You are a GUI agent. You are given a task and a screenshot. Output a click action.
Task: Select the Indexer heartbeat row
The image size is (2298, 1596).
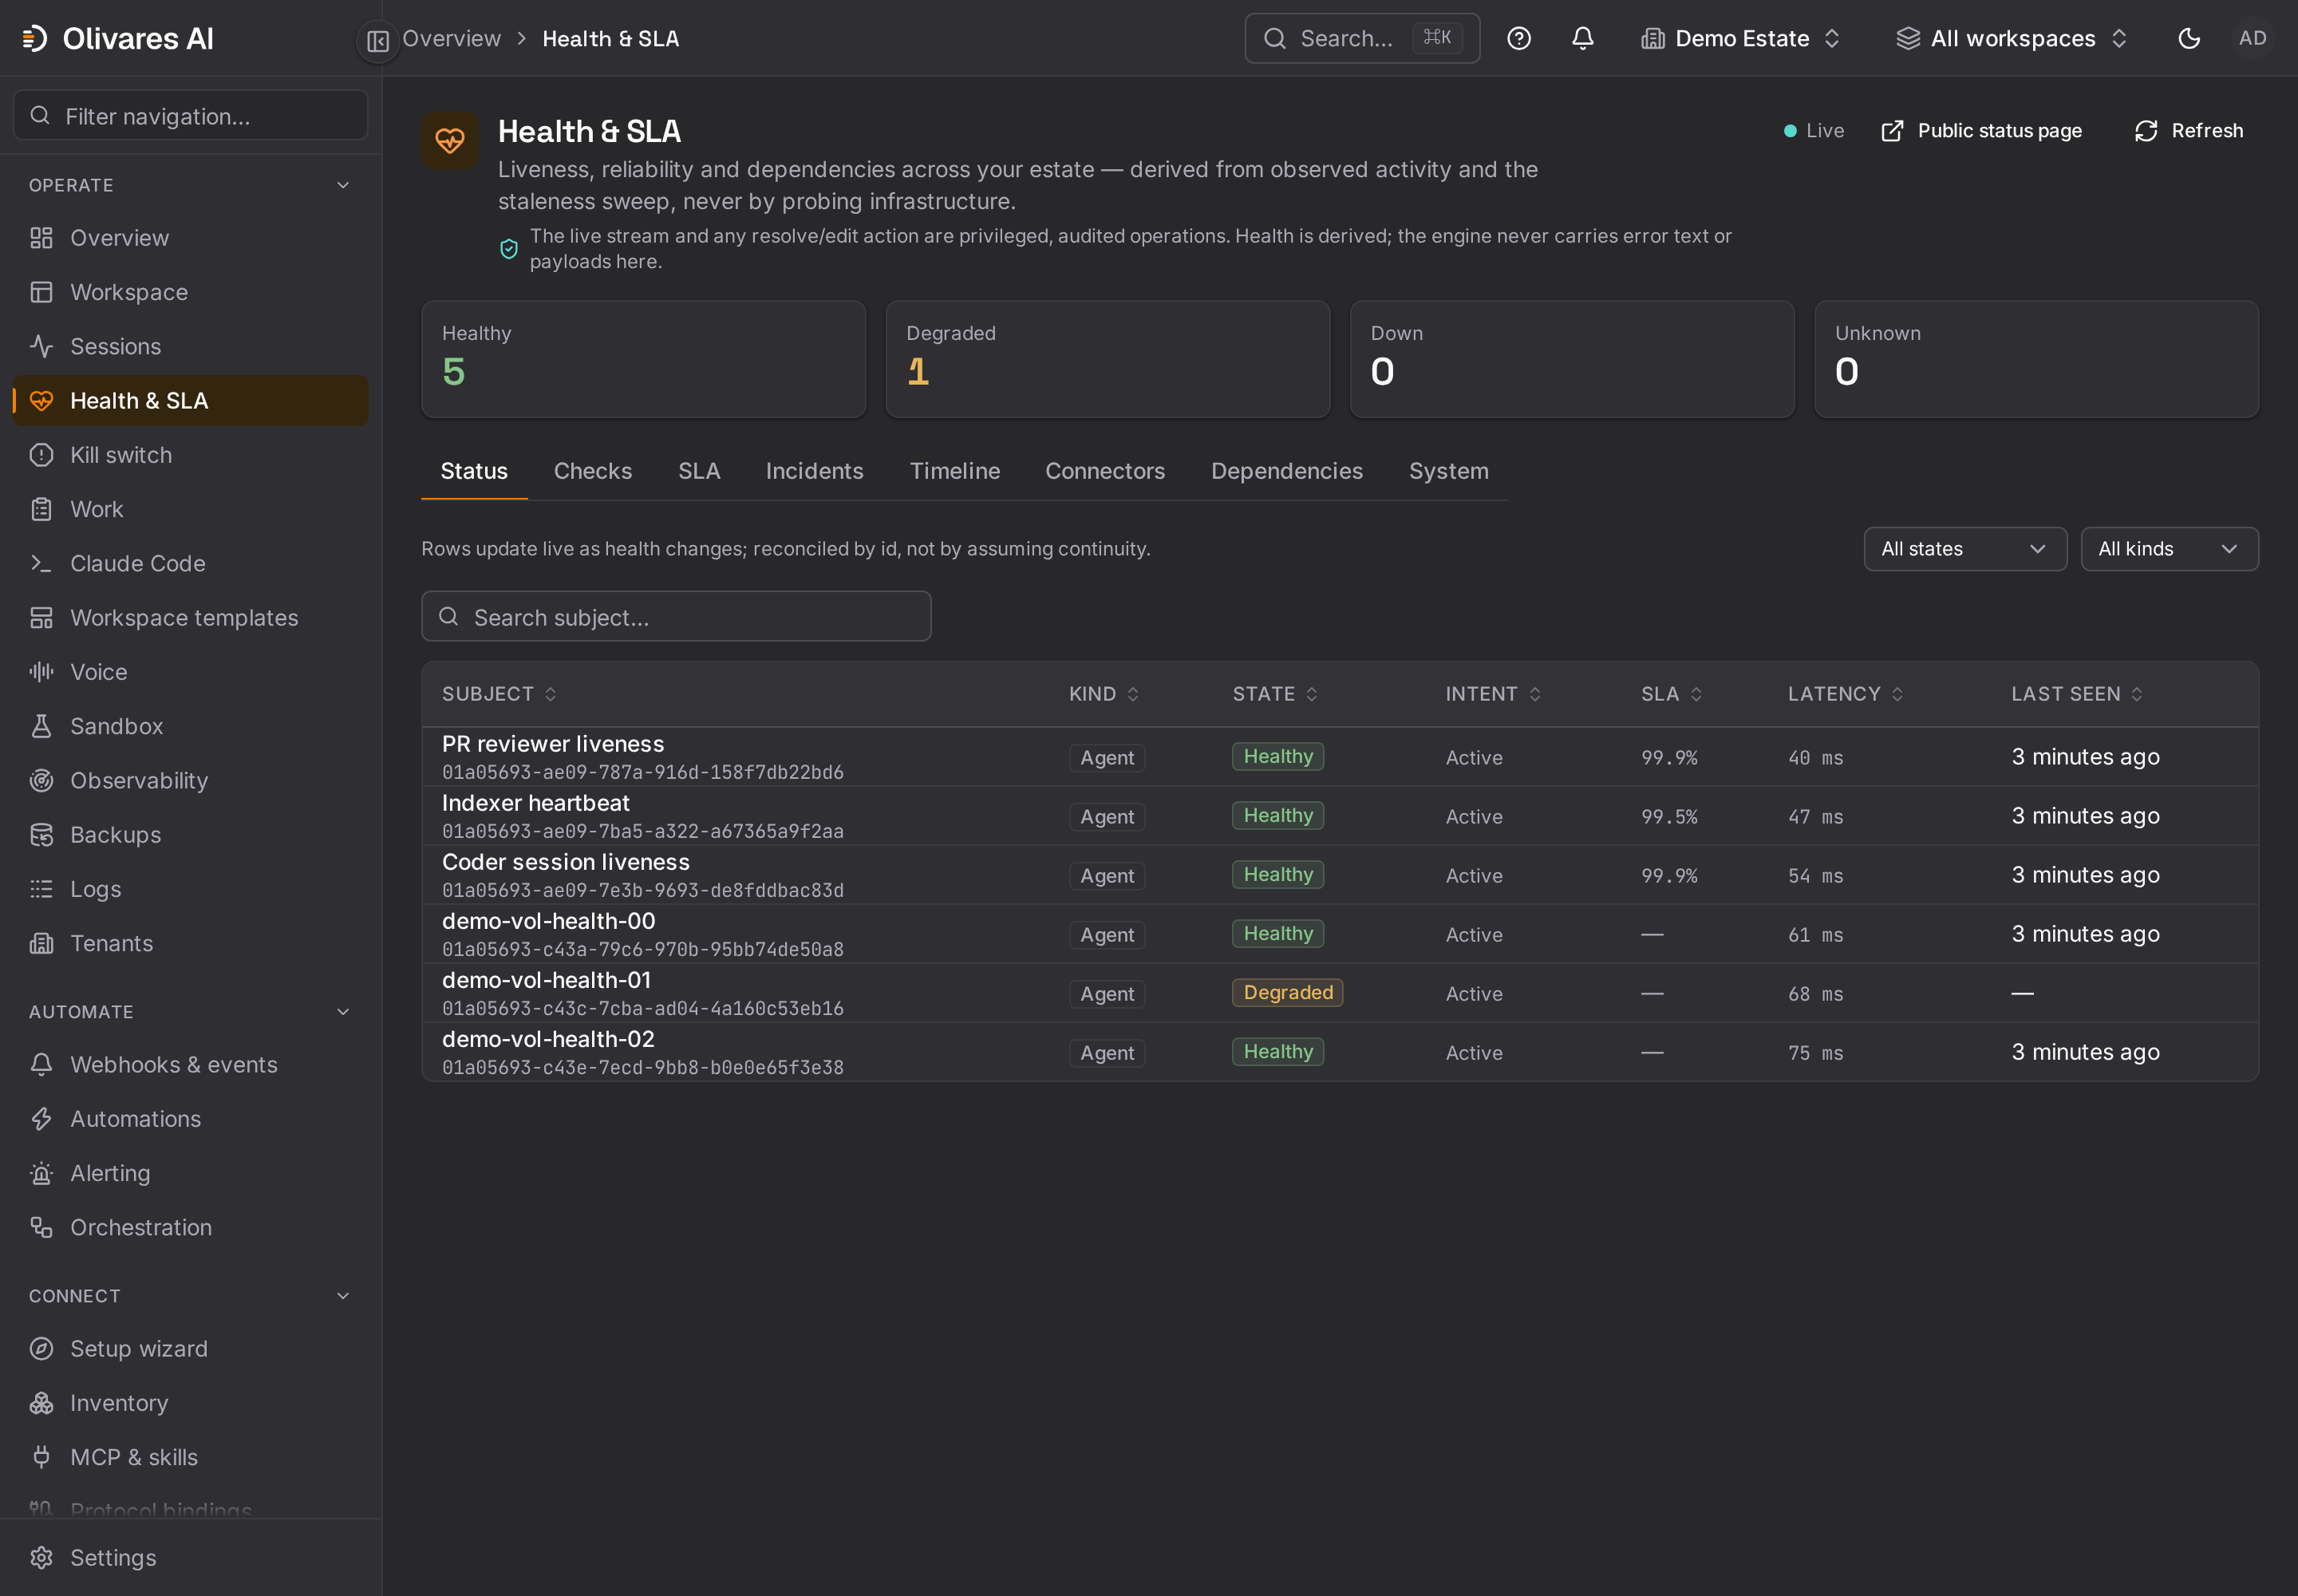coord(1340,816)
